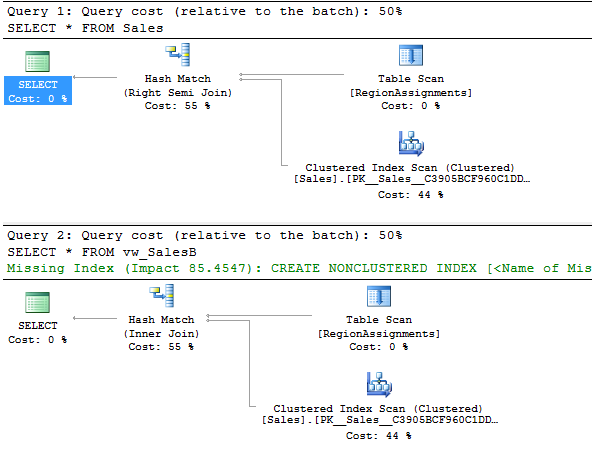Viewport: 592px width, 457px height.
Task: Click Query 2 Table Scan icon
Action: (x=379, y=296)
